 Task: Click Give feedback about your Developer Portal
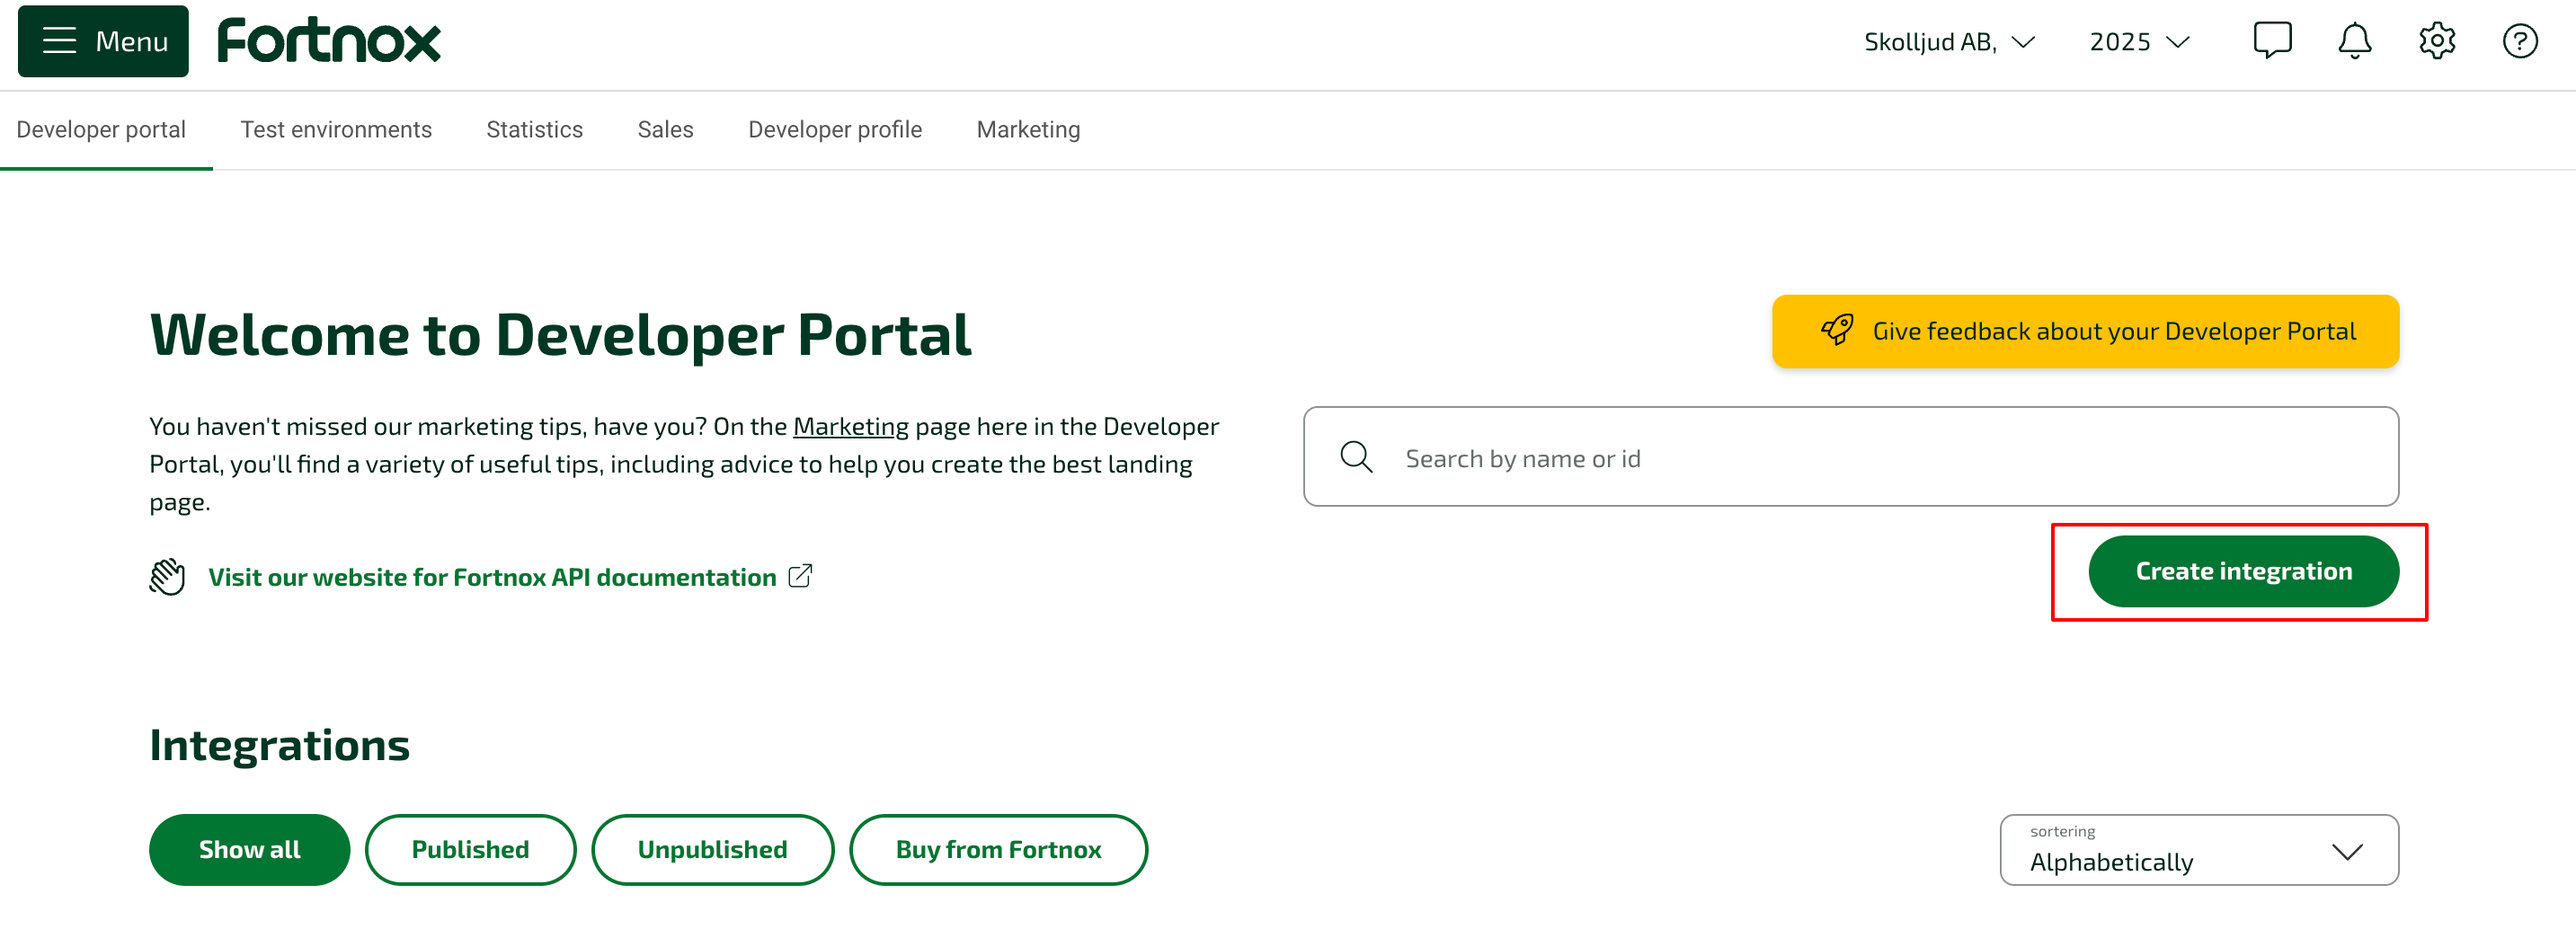pyautogui.click(x=2085, y=331)
